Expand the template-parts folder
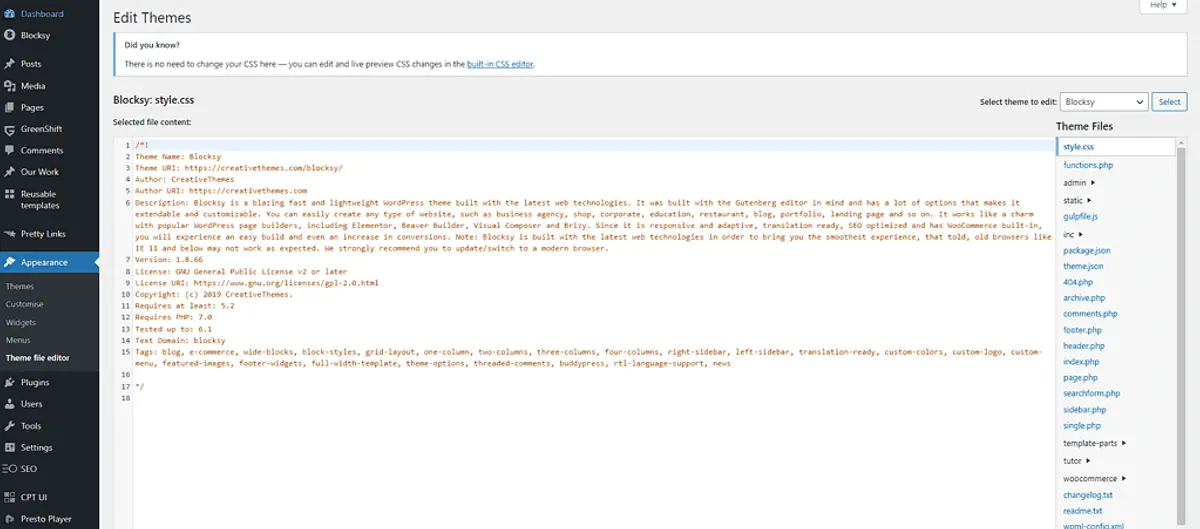This screenshot has height=529, width=1200. click(x=1095, y=442)
